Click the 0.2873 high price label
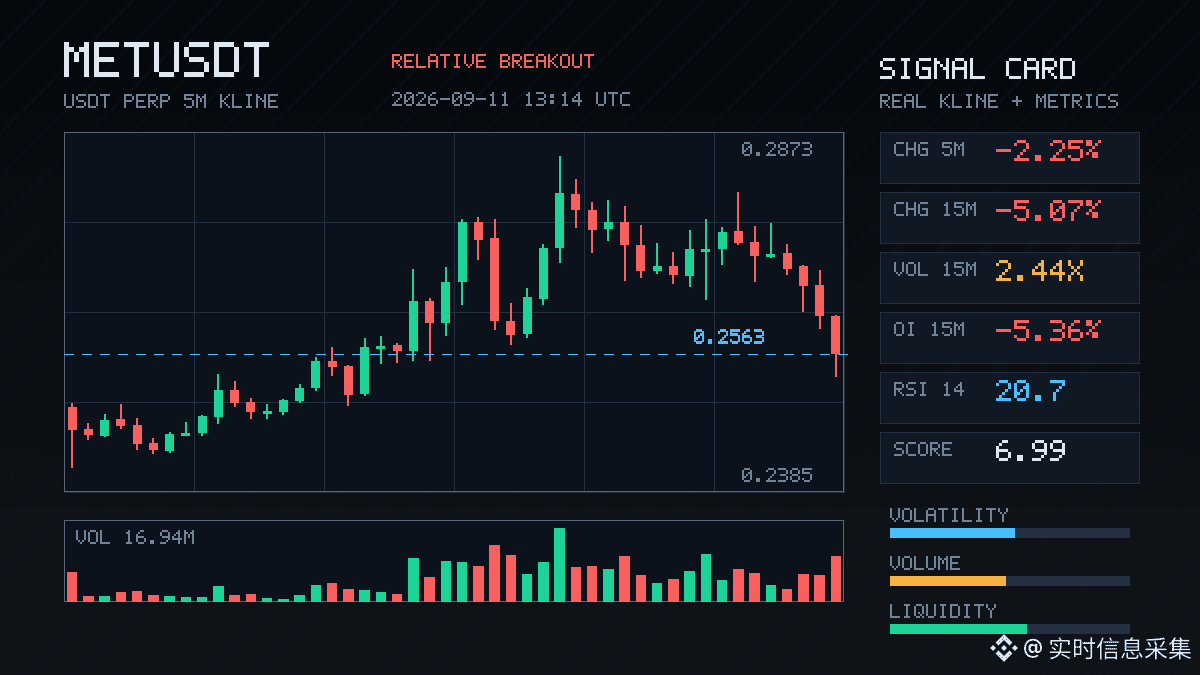 click(777, 149)
